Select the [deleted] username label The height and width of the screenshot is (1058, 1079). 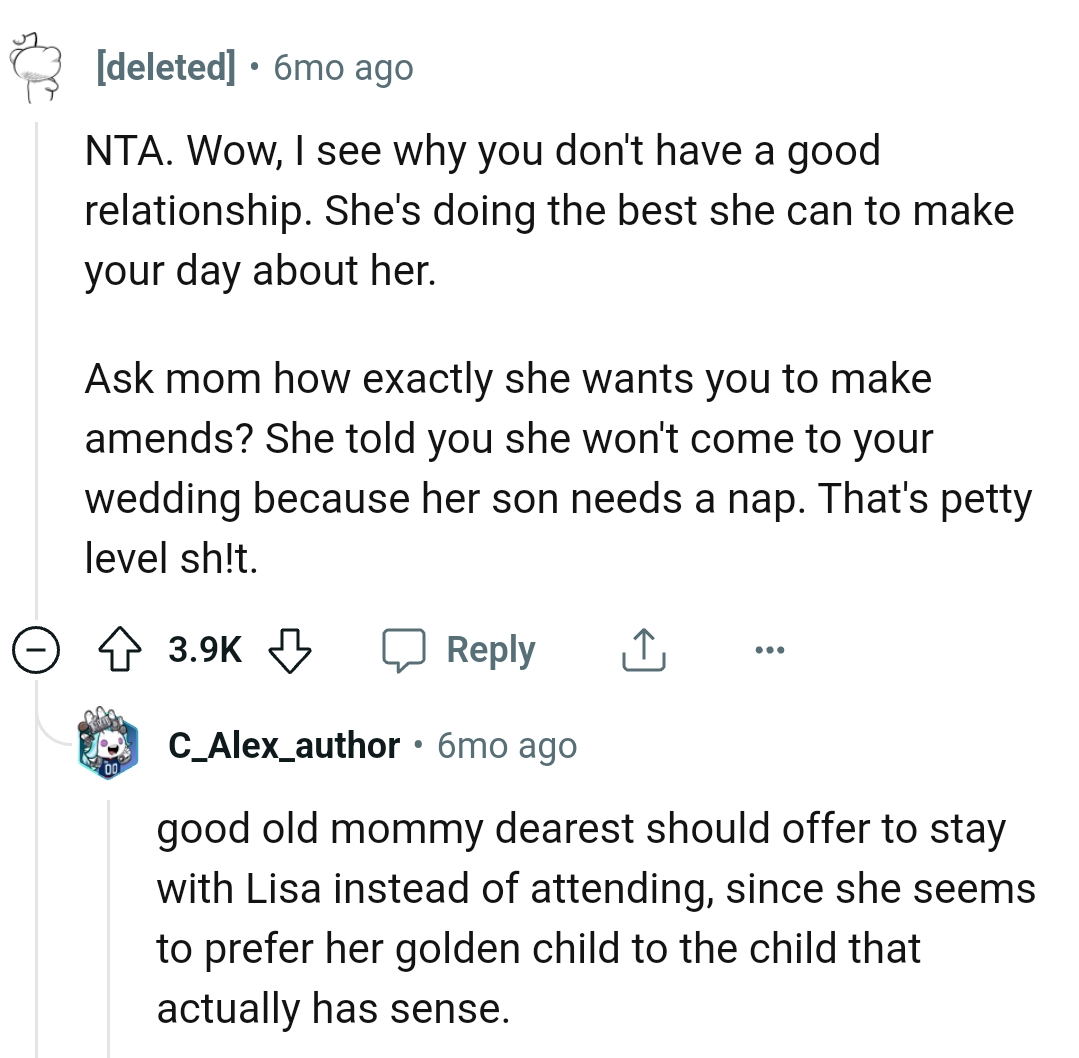pos(165,67)
